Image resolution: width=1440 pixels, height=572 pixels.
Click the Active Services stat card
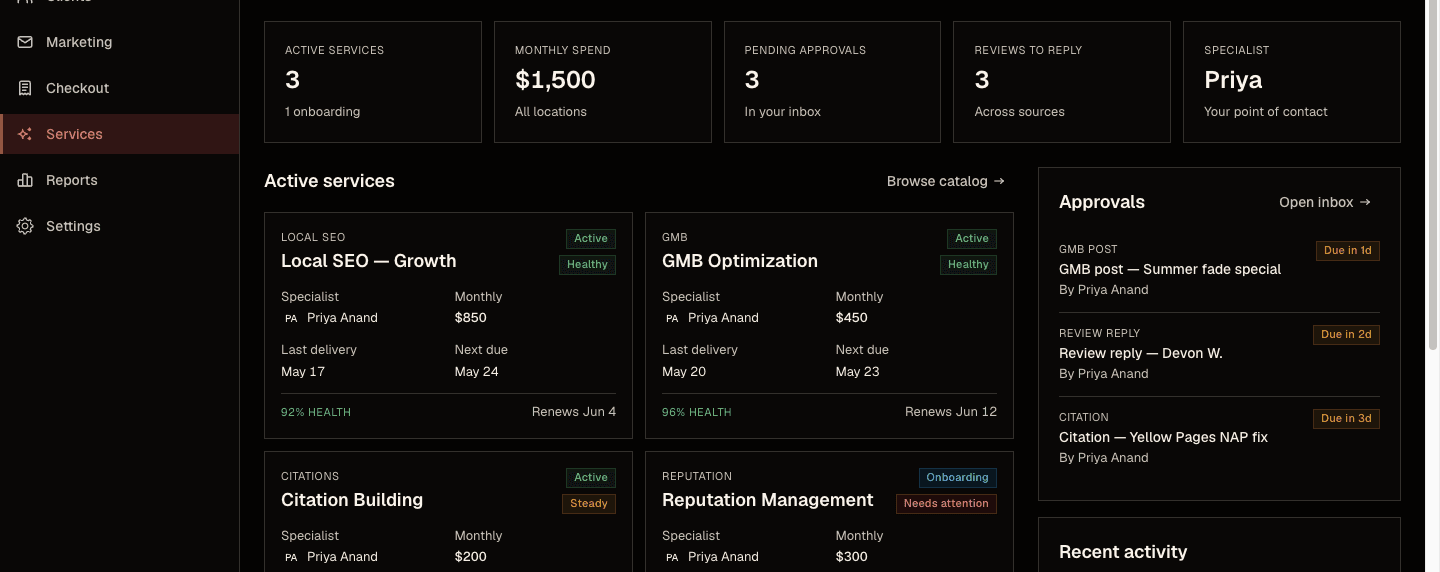[373, 82]
